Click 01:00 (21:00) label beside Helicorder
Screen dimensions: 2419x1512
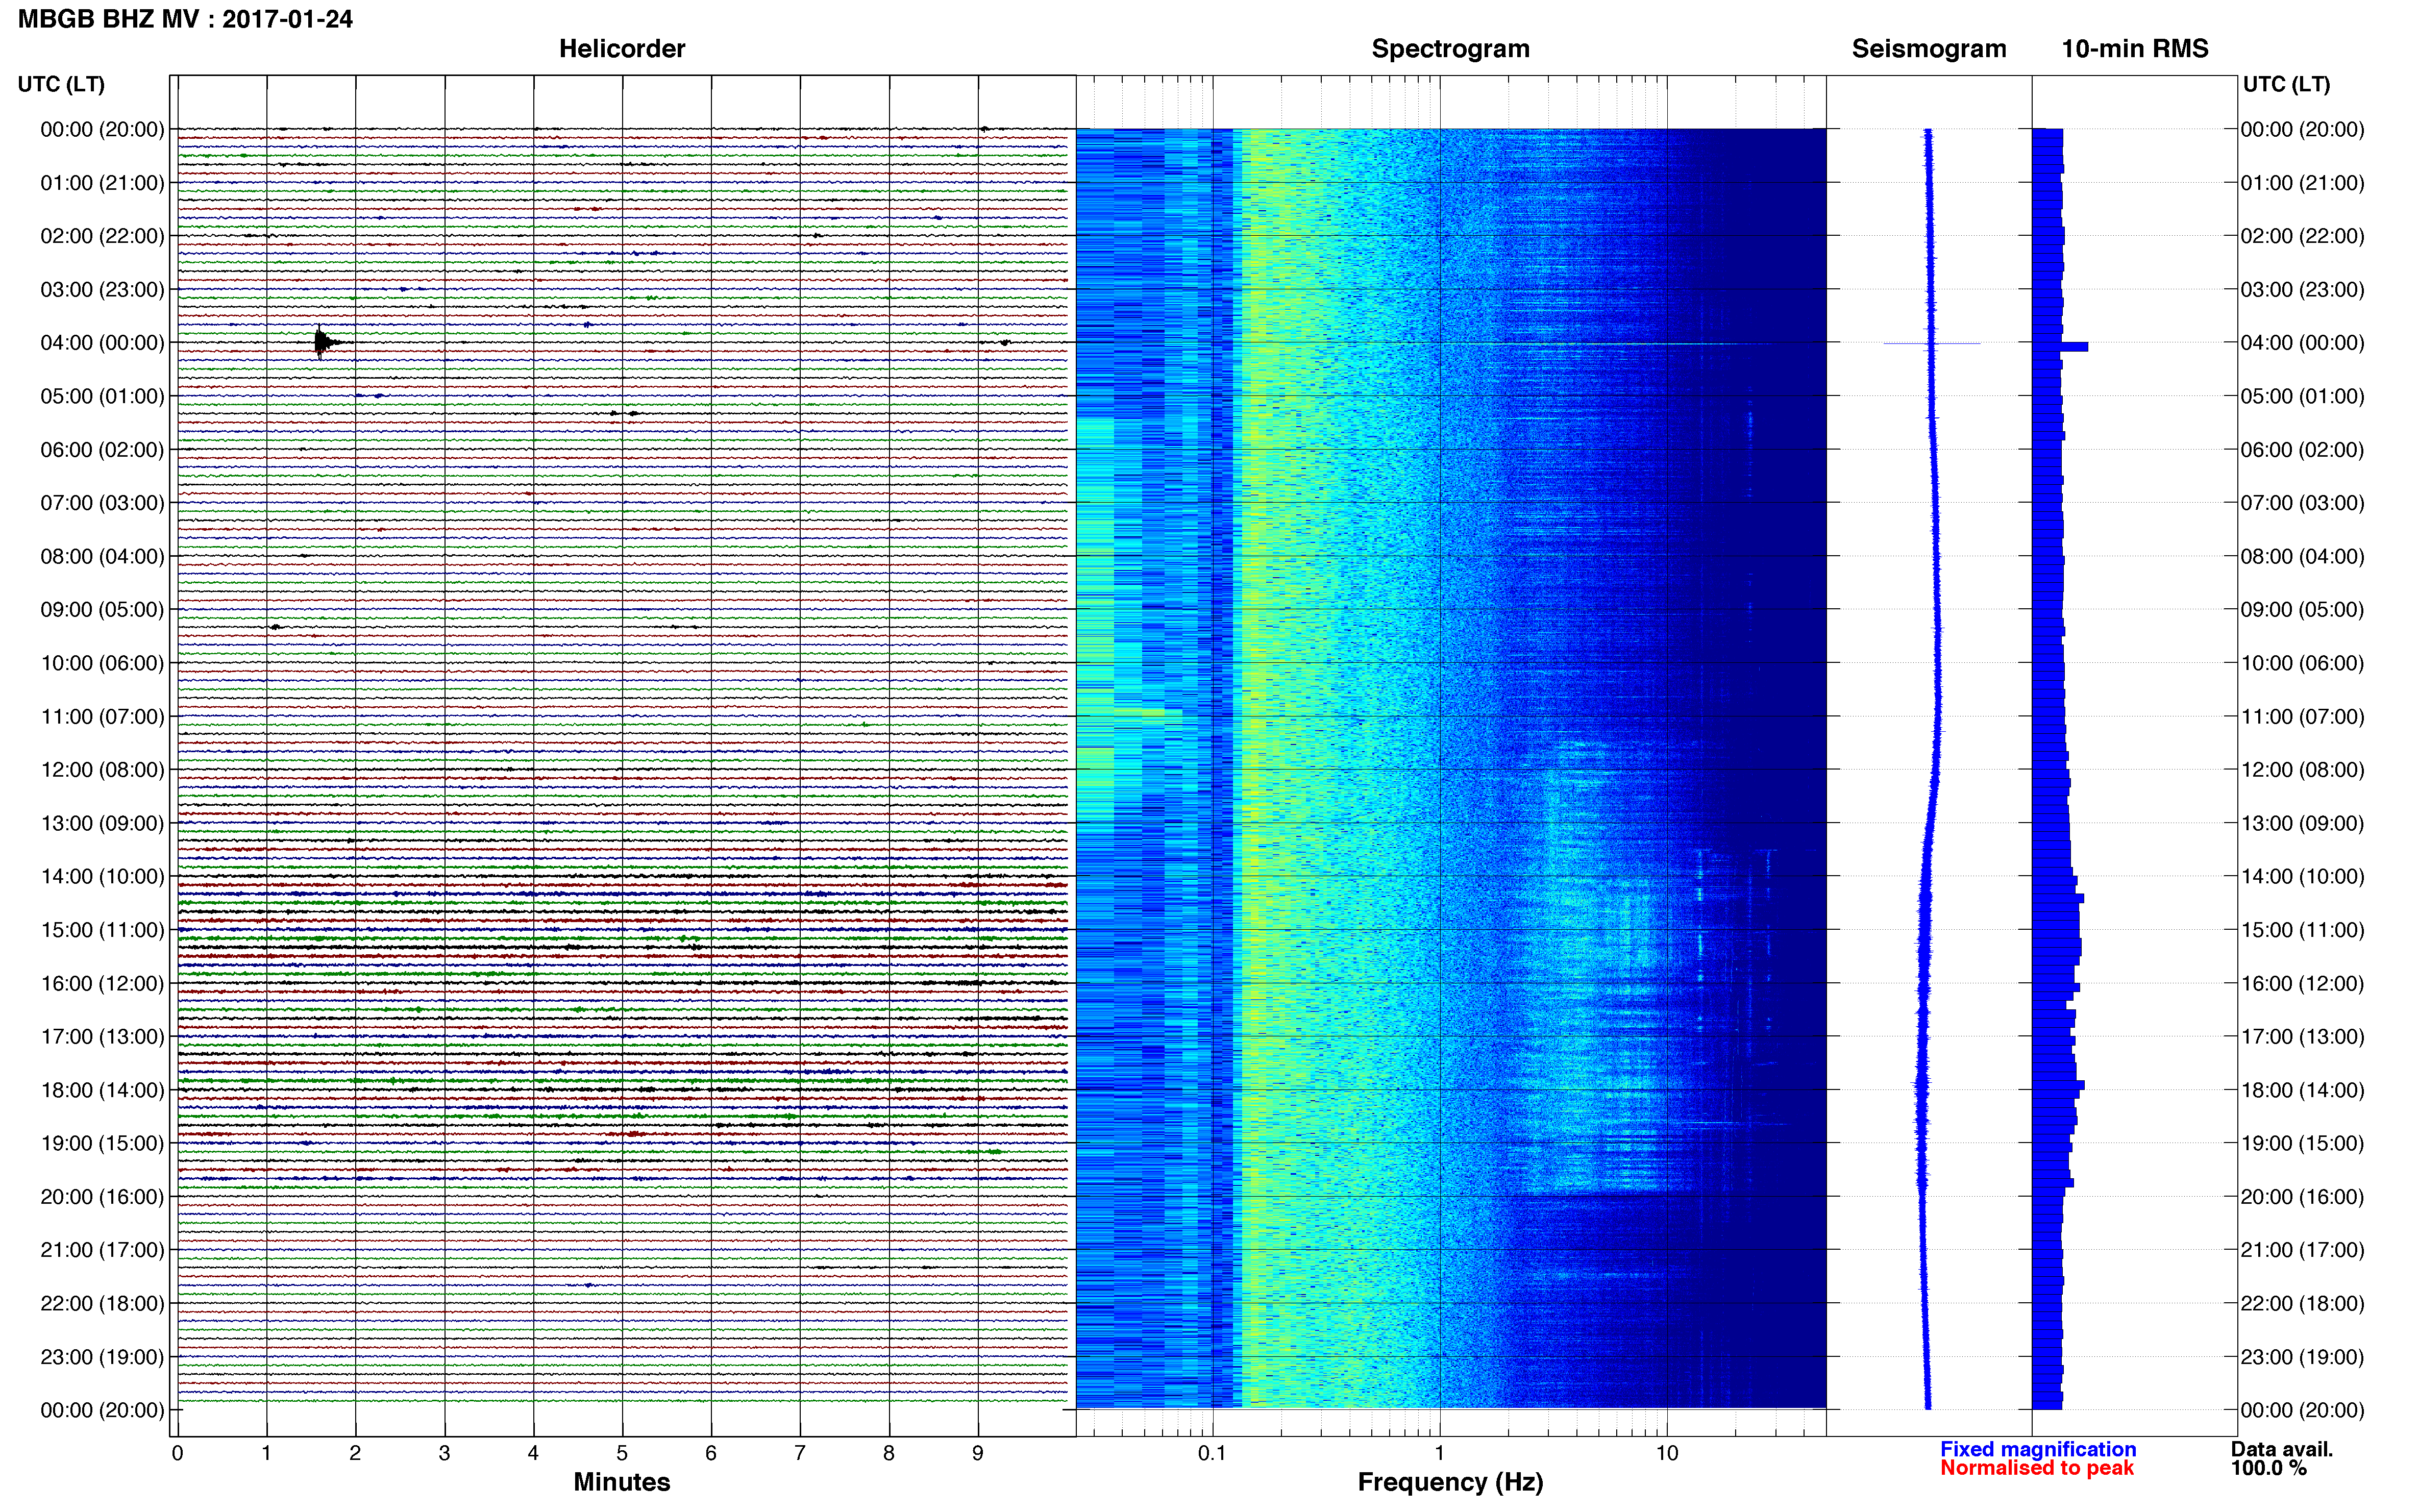102,183
